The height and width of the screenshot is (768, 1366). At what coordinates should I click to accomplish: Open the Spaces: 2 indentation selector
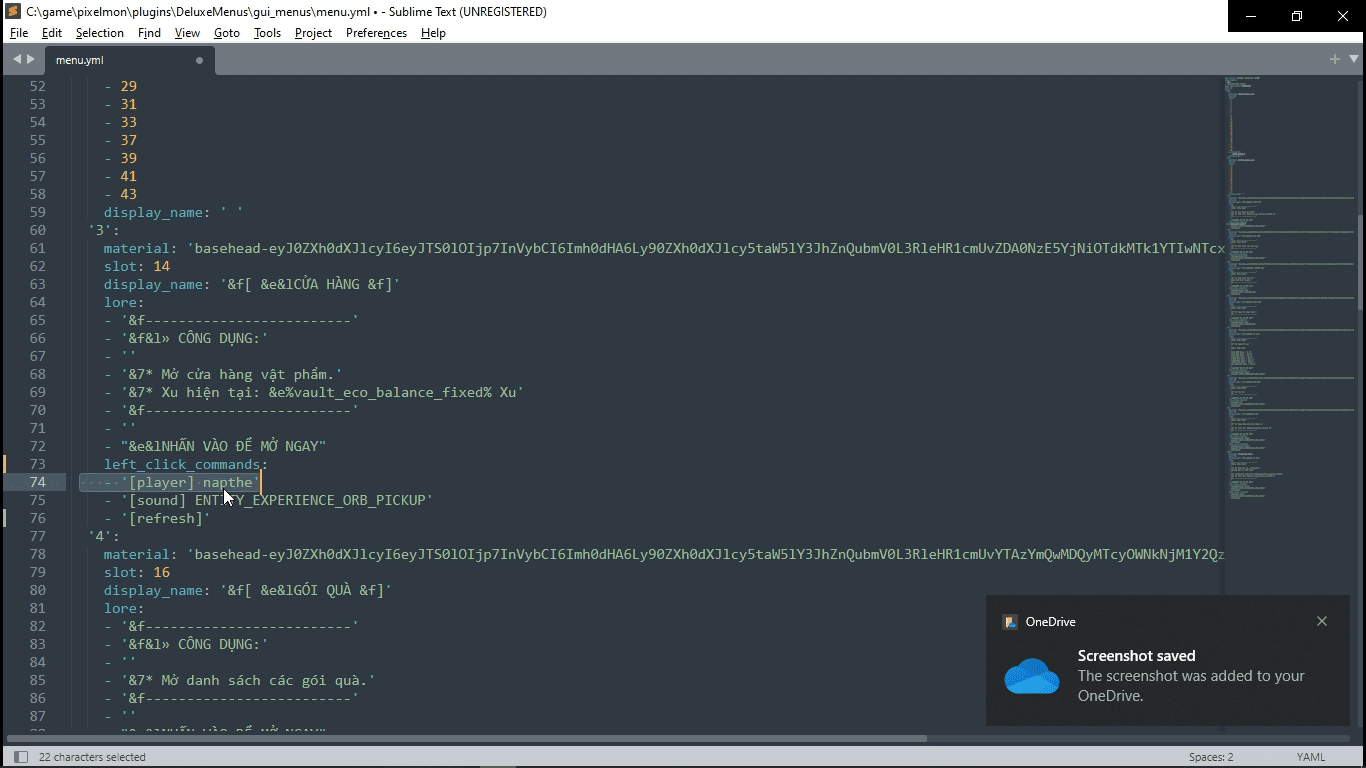click(1211, 757)
